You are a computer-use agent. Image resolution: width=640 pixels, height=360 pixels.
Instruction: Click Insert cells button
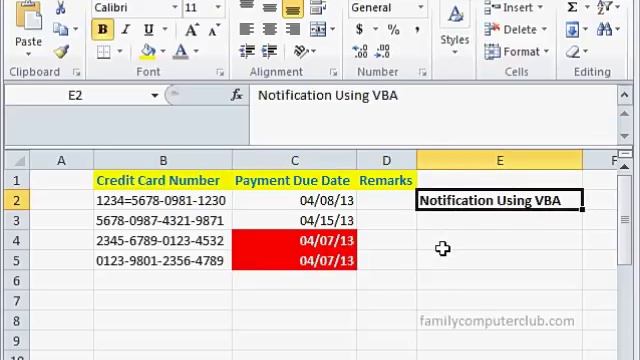pos(513,7)
